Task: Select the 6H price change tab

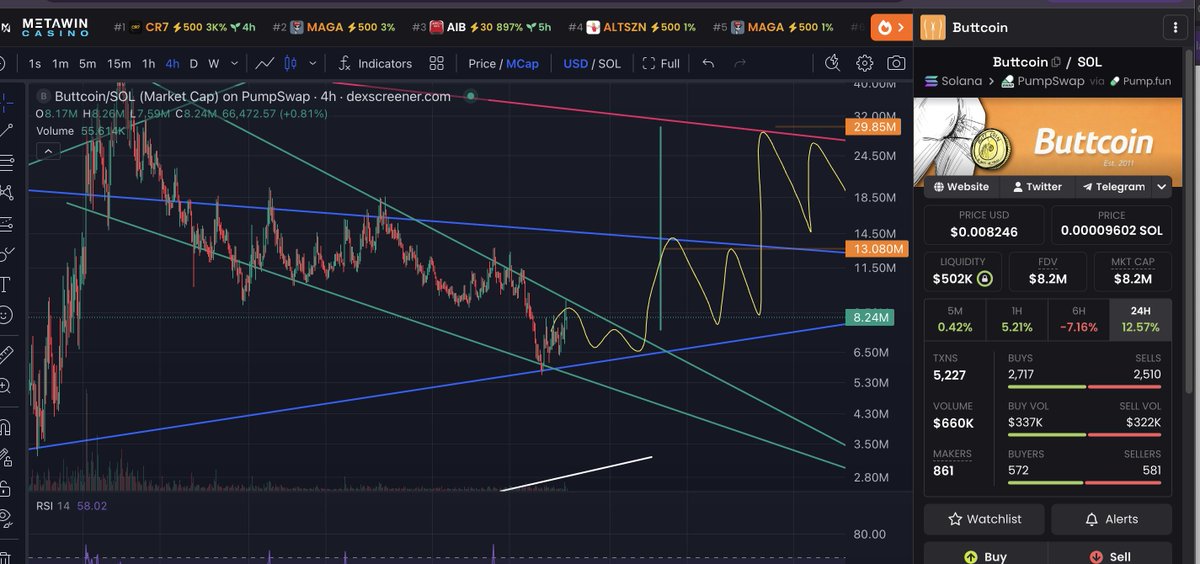Action: (x=1078, y=319)
